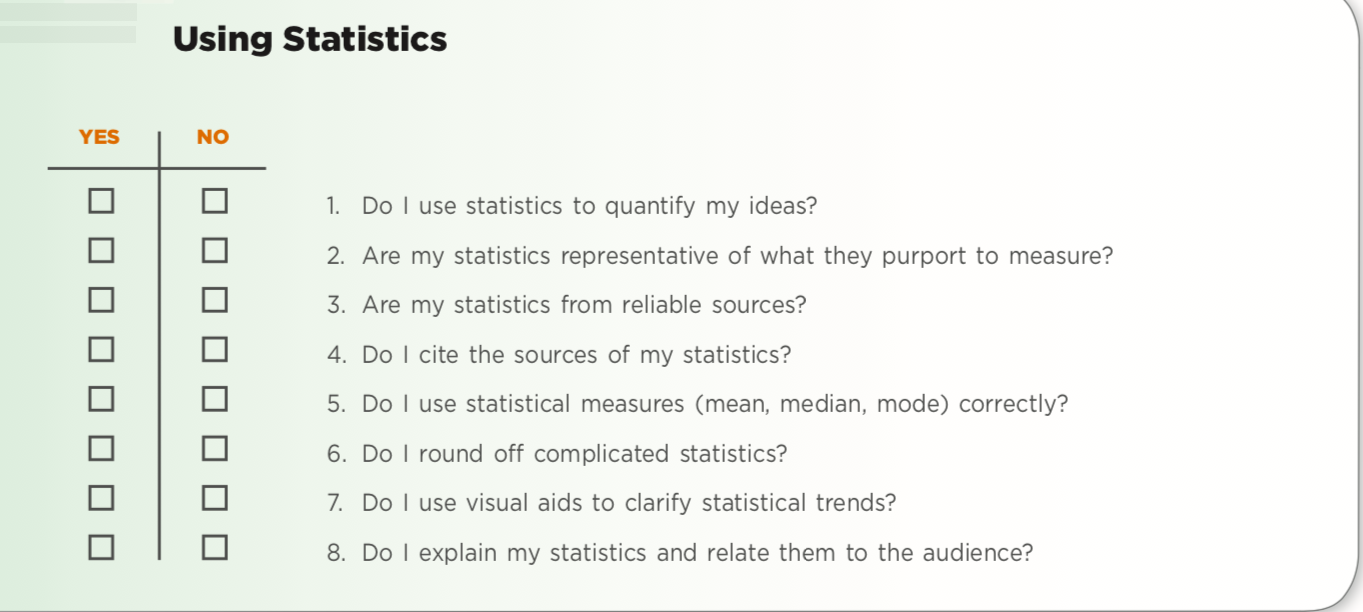Check YES for statistical measures question
1363x612 pixels.
(x=100, y=398)
